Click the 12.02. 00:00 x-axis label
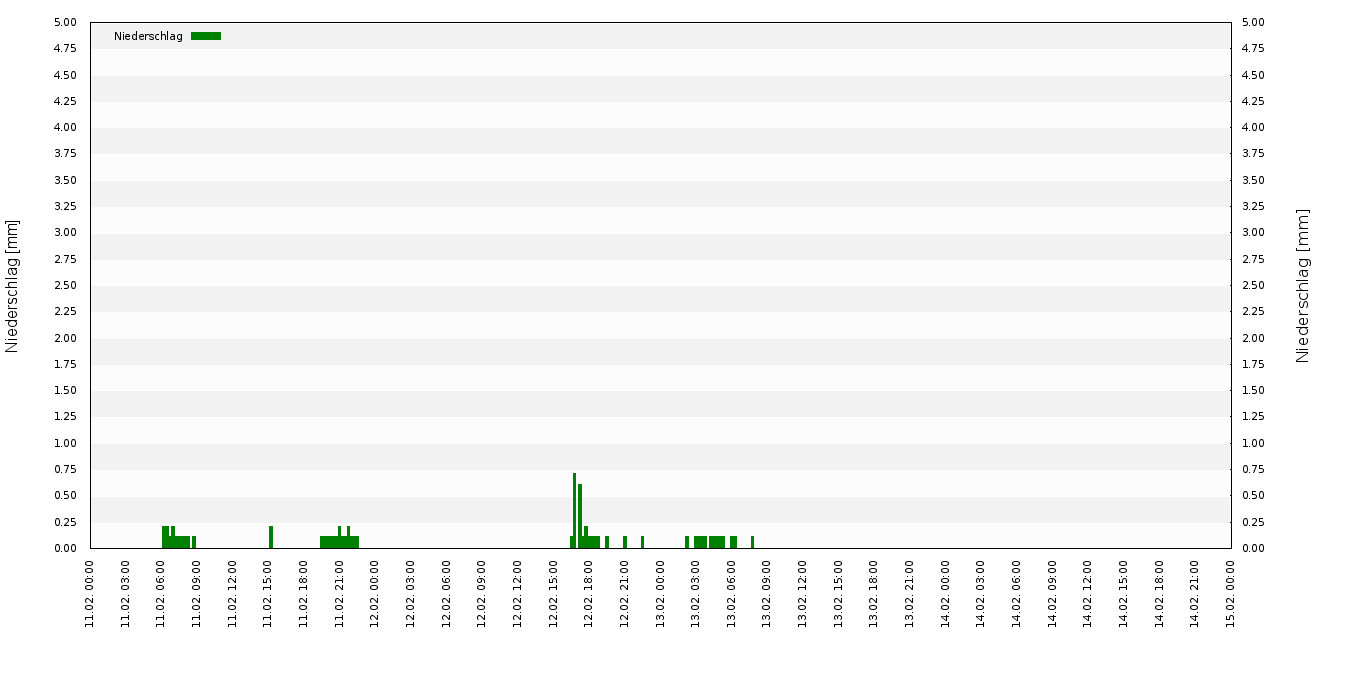 tap(375, 594)
